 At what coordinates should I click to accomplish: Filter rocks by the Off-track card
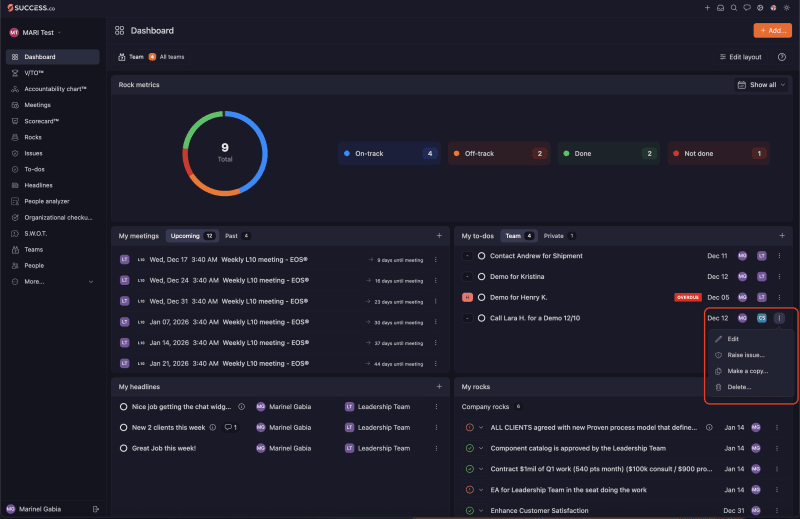point(498,154)
